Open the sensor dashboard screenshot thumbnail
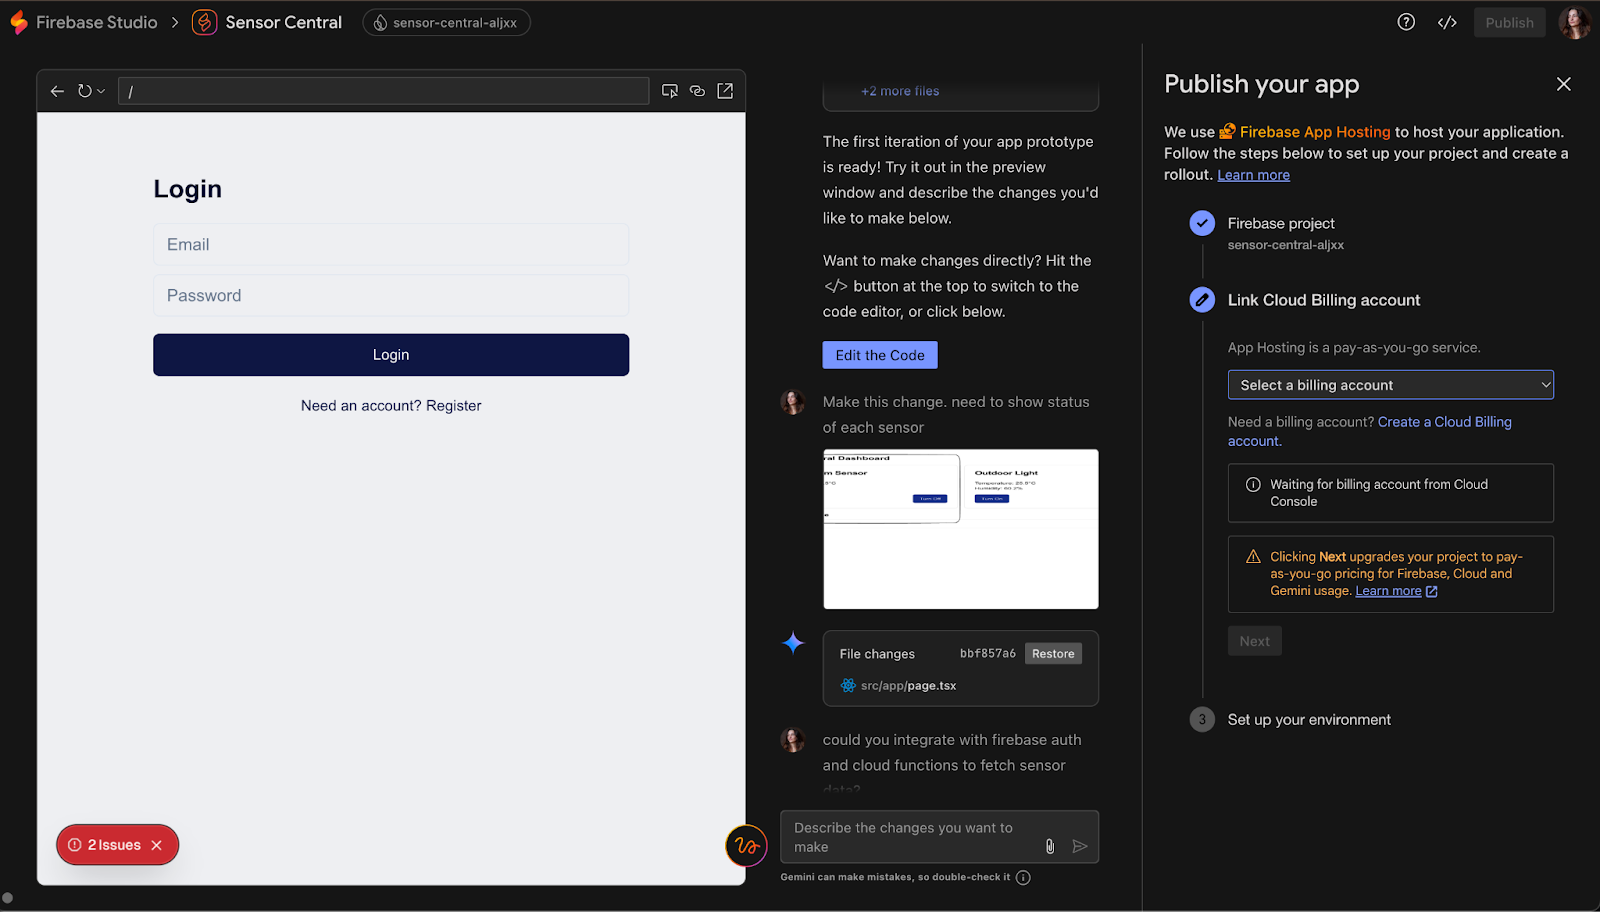This screenshot has height=912, width=1600. [961, 529]
